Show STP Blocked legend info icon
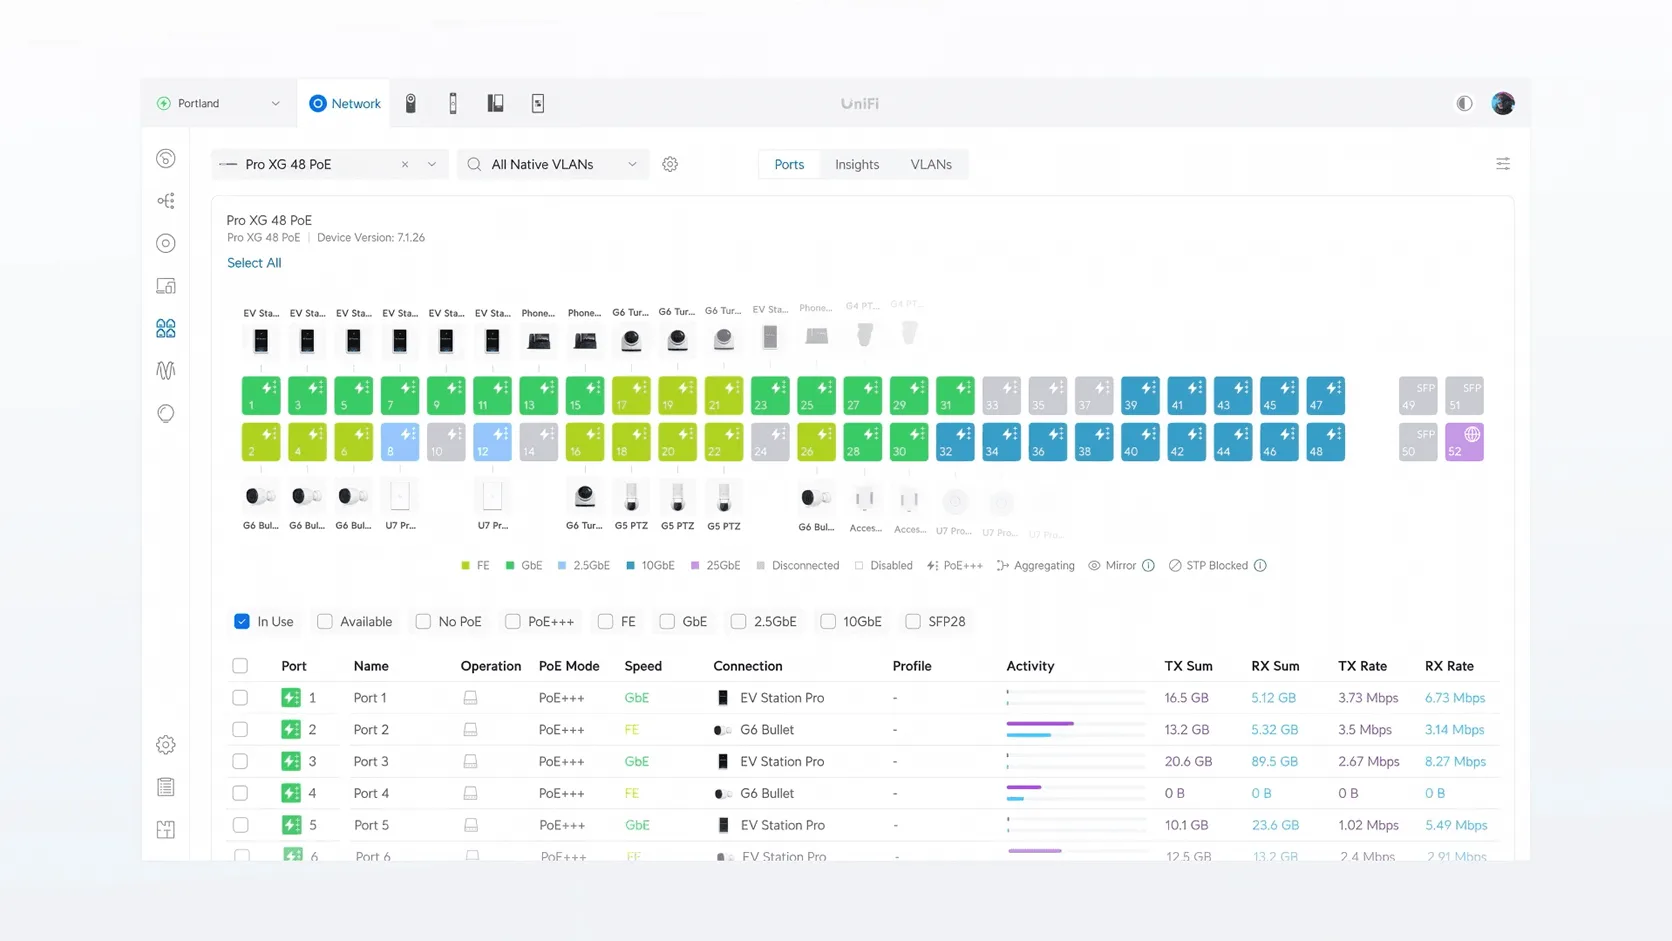Screen dimensions: 1672x941 [x=1260, y=565]
